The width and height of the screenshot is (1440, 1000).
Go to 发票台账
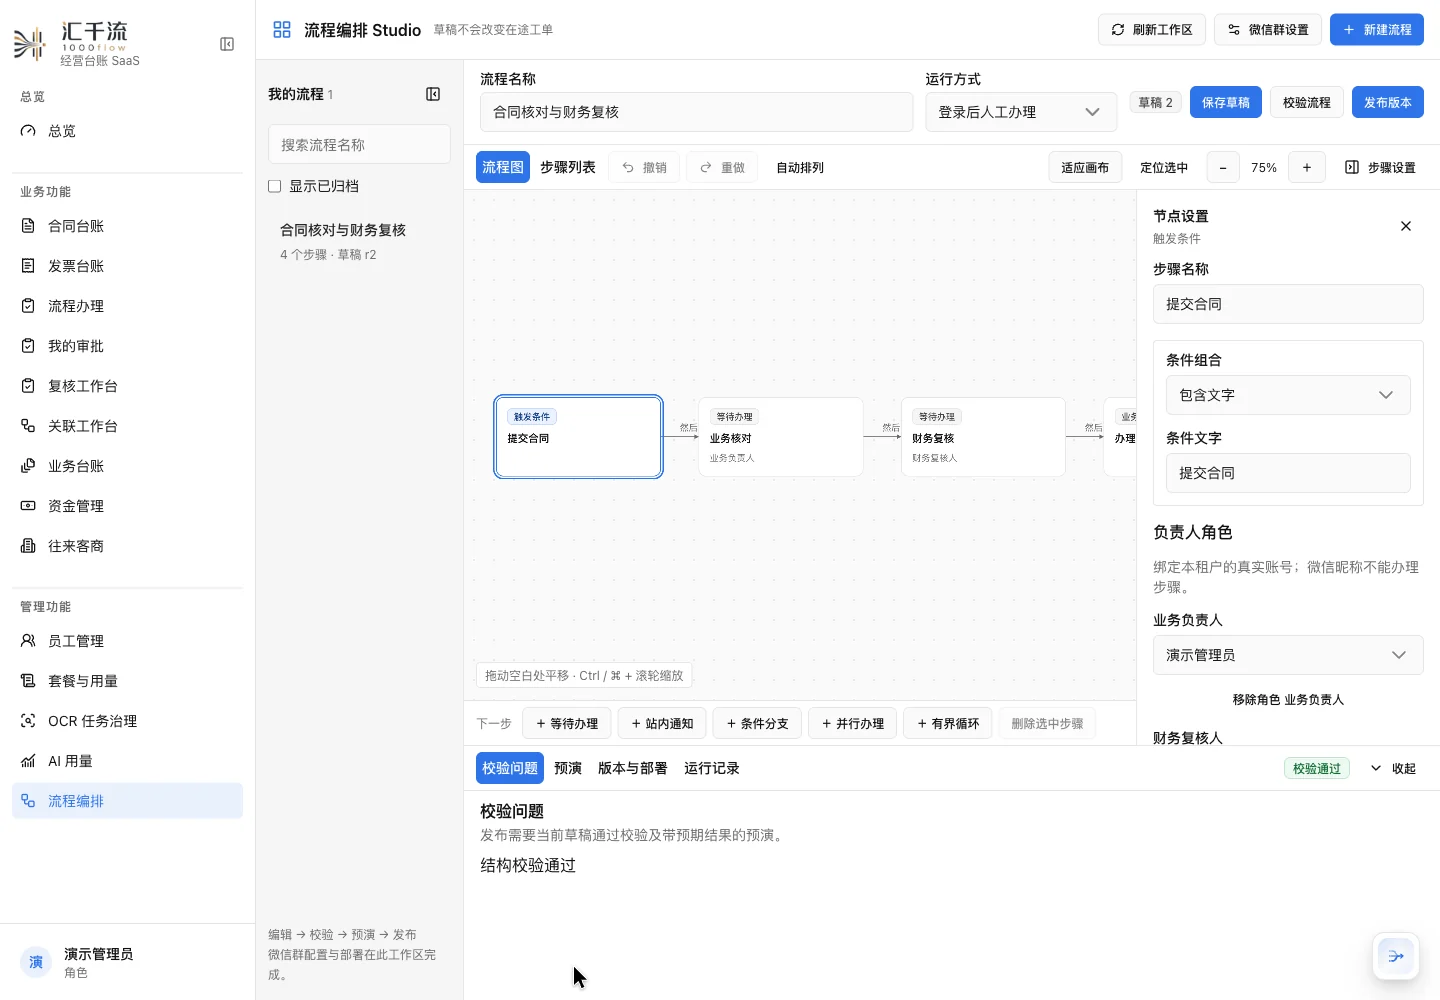click(127, 266)
